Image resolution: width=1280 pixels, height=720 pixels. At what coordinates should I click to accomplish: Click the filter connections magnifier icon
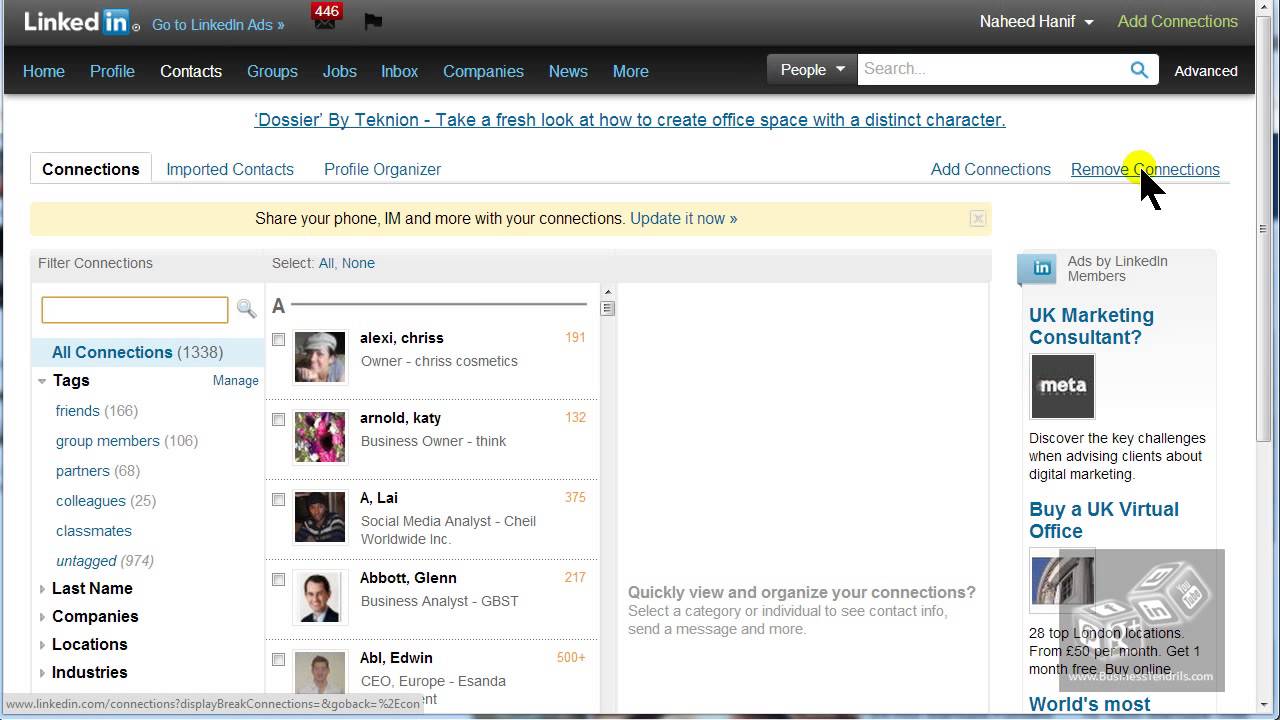click(x=246, y=310)
